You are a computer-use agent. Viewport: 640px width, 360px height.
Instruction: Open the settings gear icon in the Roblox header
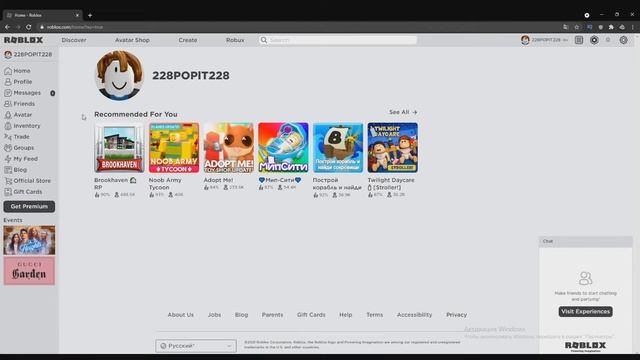[623, 40]
